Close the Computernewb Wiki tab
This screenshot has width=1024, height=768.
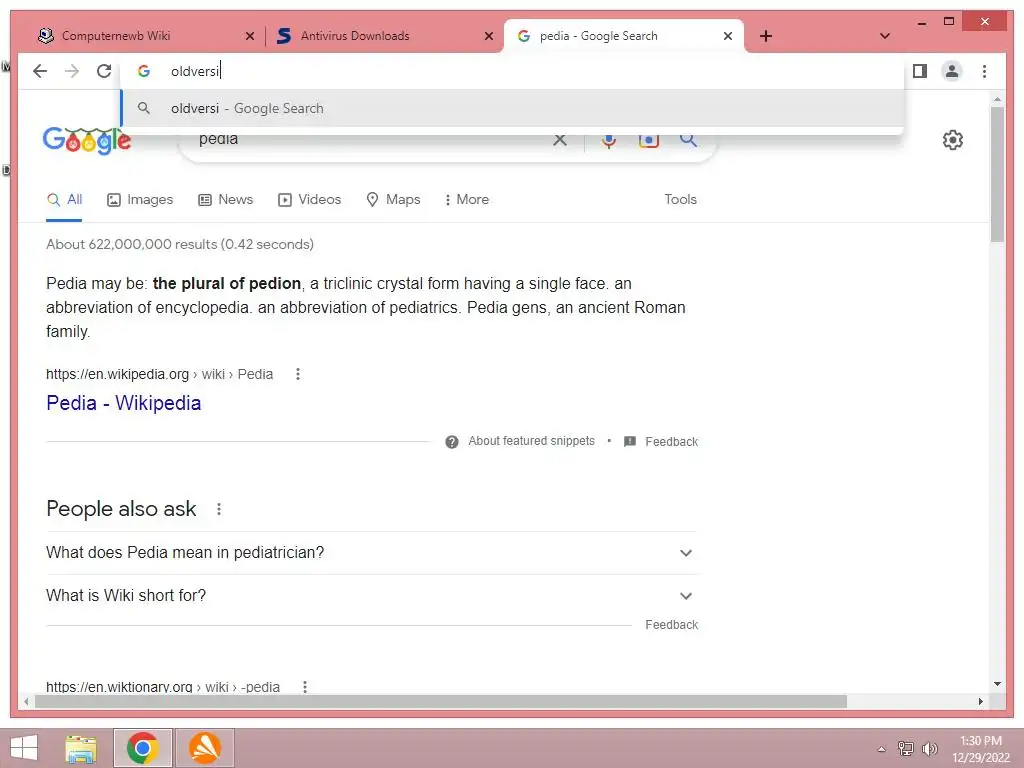tap(249, 36)
